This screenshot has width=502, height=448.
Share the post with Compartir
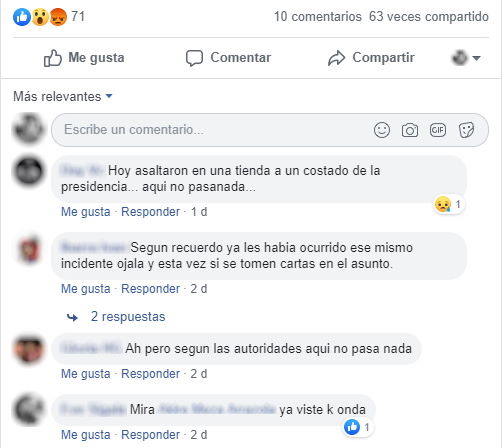371,58
